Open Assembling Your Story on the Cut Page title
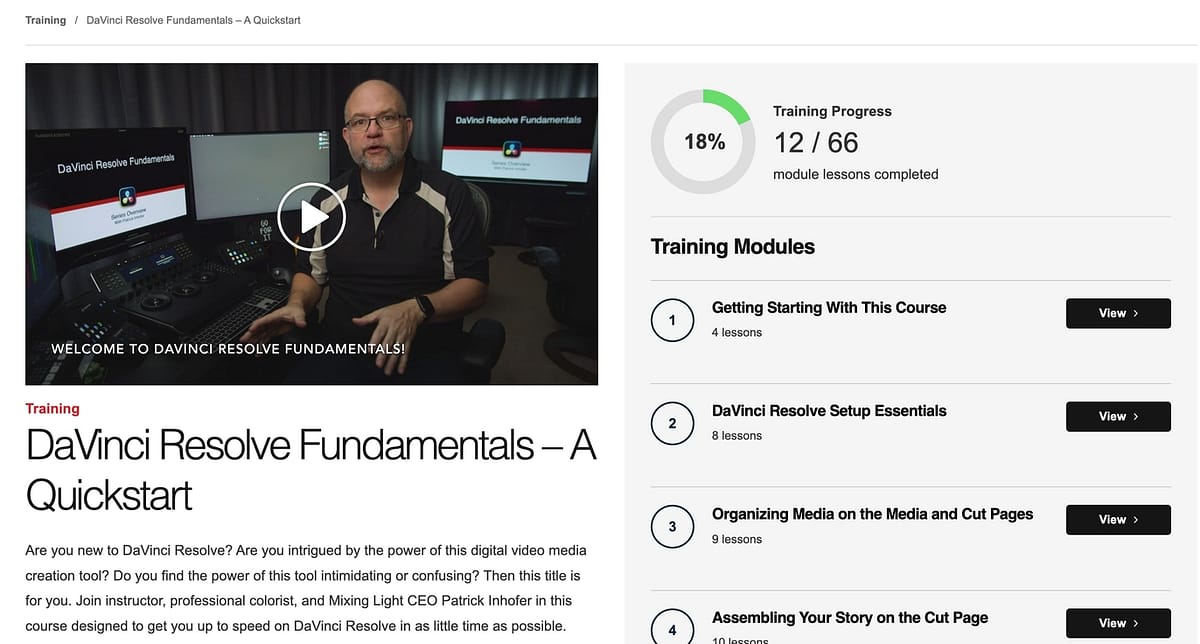The height and width of the screenshot is (644, 1200). 850,617
